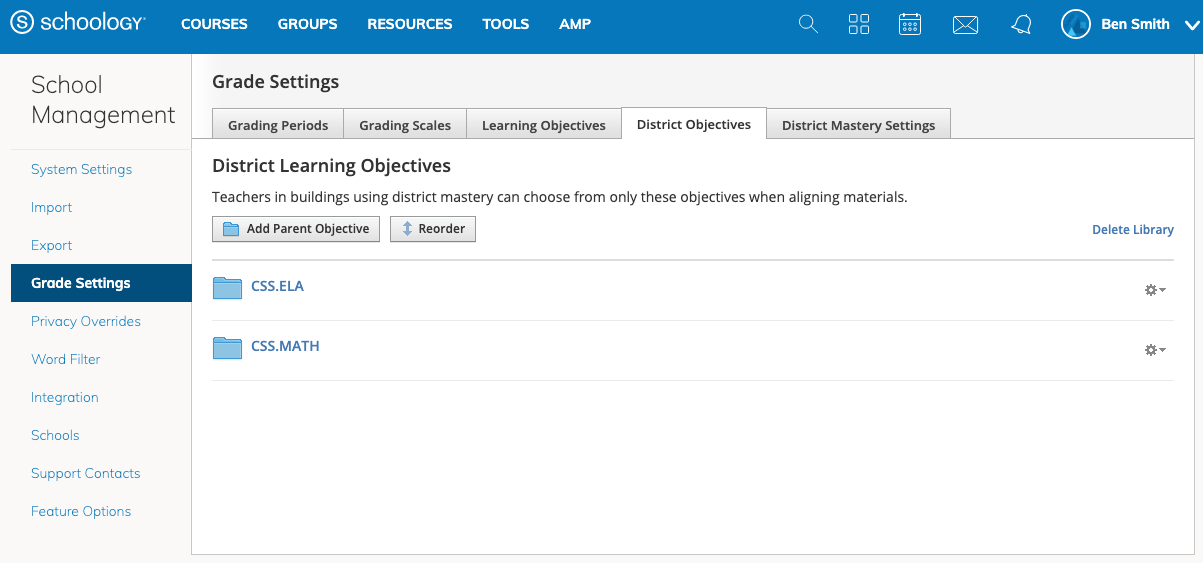Click the Delete Library link
This screenshot has height=563, width=1203.
1132,230
